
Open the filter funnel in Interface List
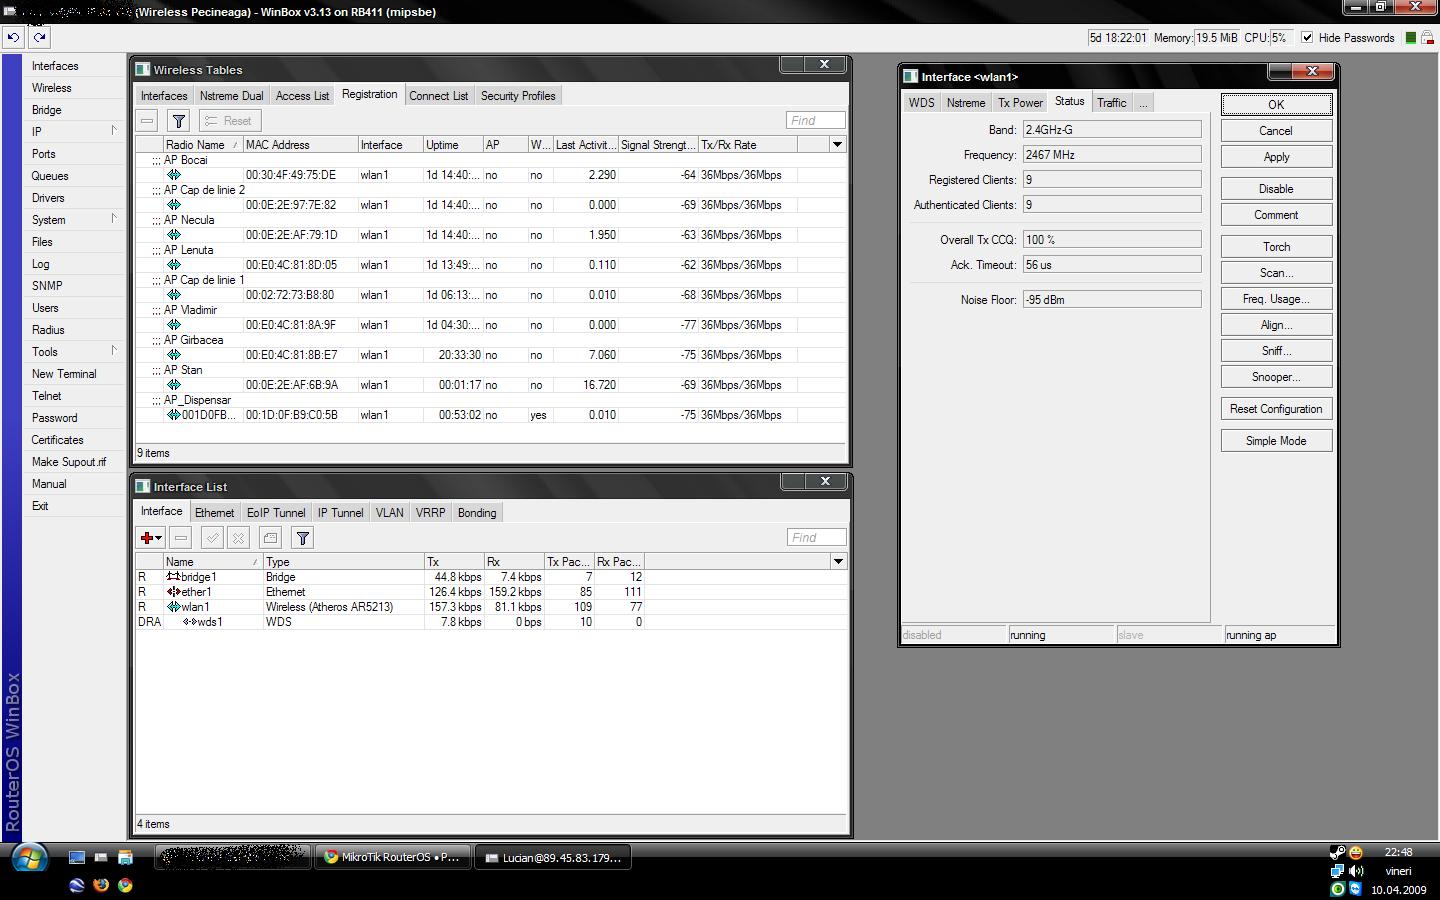[302, 538]
